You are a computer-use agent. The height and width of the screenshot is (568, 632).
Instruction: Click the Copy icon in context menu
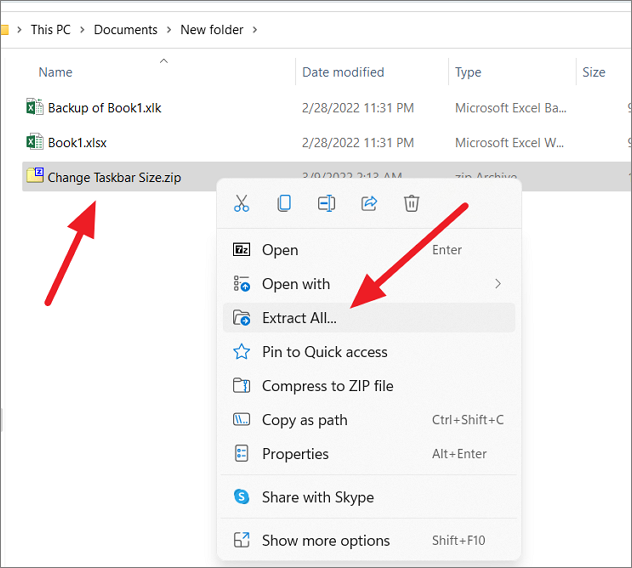pos(284,203)
